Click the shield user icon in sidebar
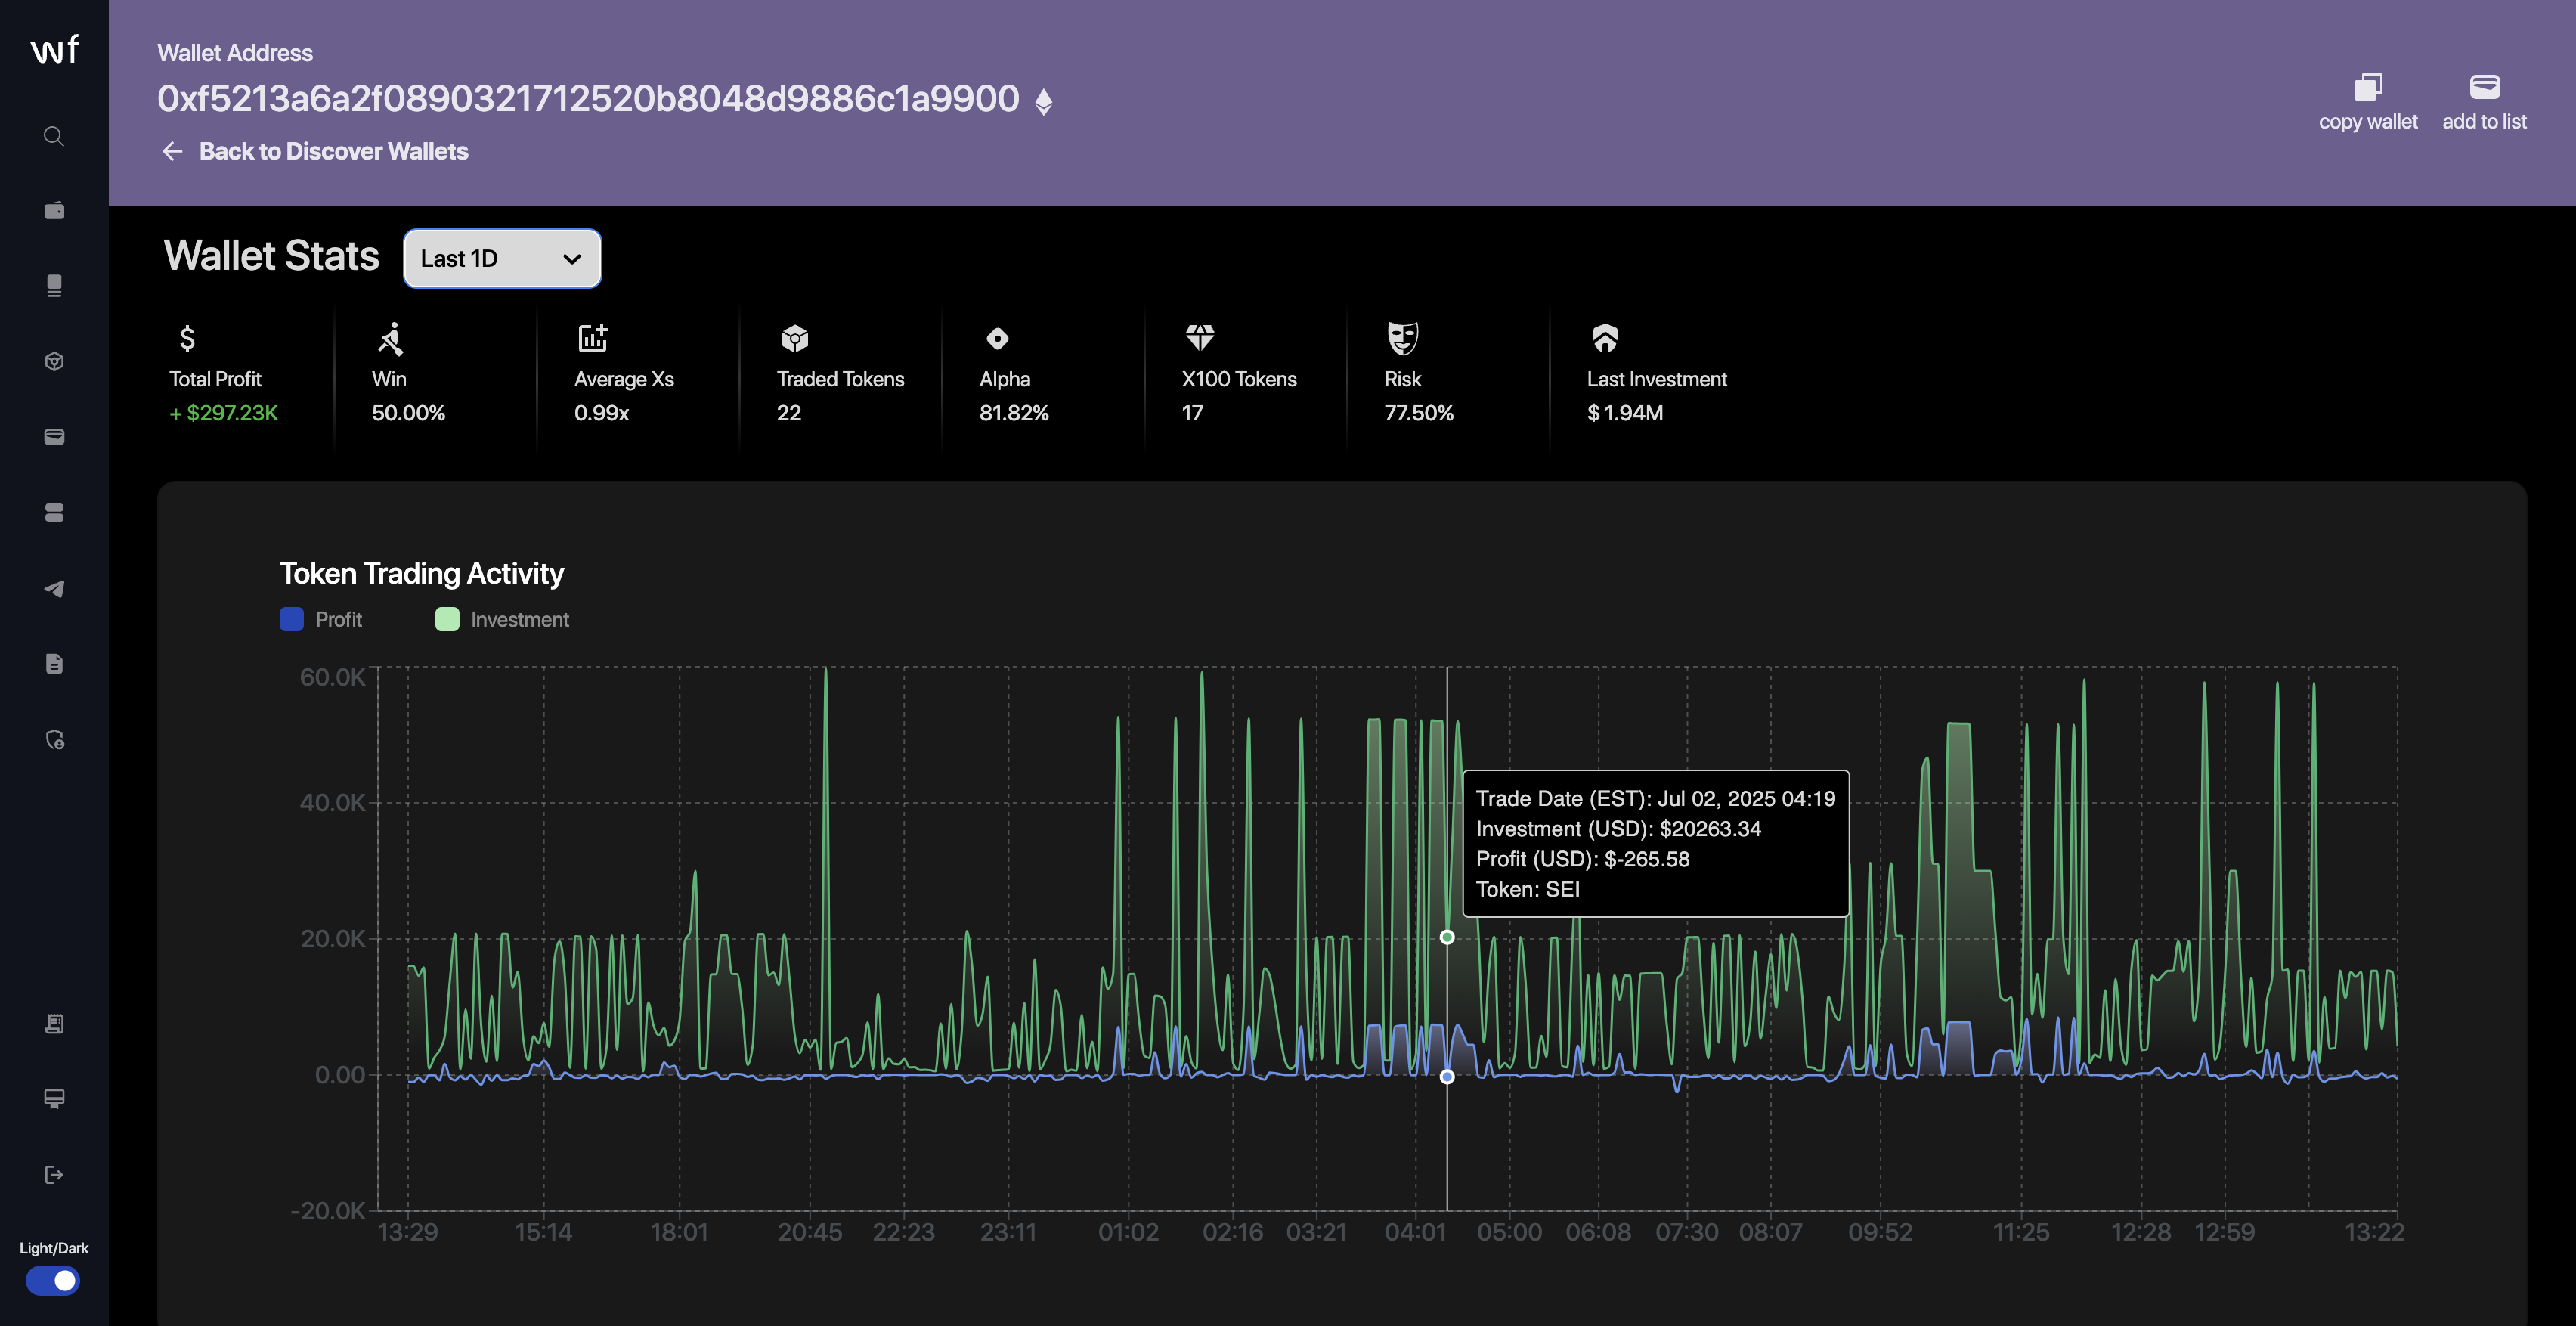This screenshot has width=2576, height=1326. click(x=54, y=740)
